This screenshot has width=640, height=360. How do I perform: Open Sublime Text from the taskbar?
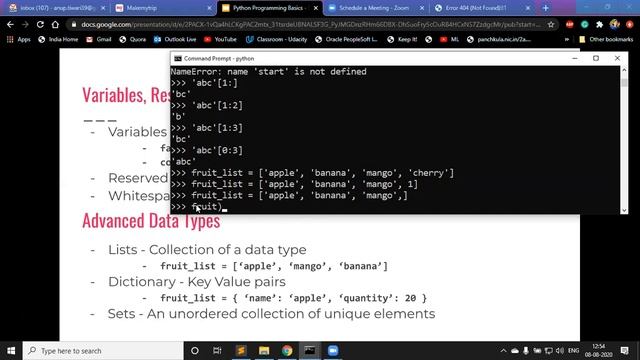coord(241,351)
